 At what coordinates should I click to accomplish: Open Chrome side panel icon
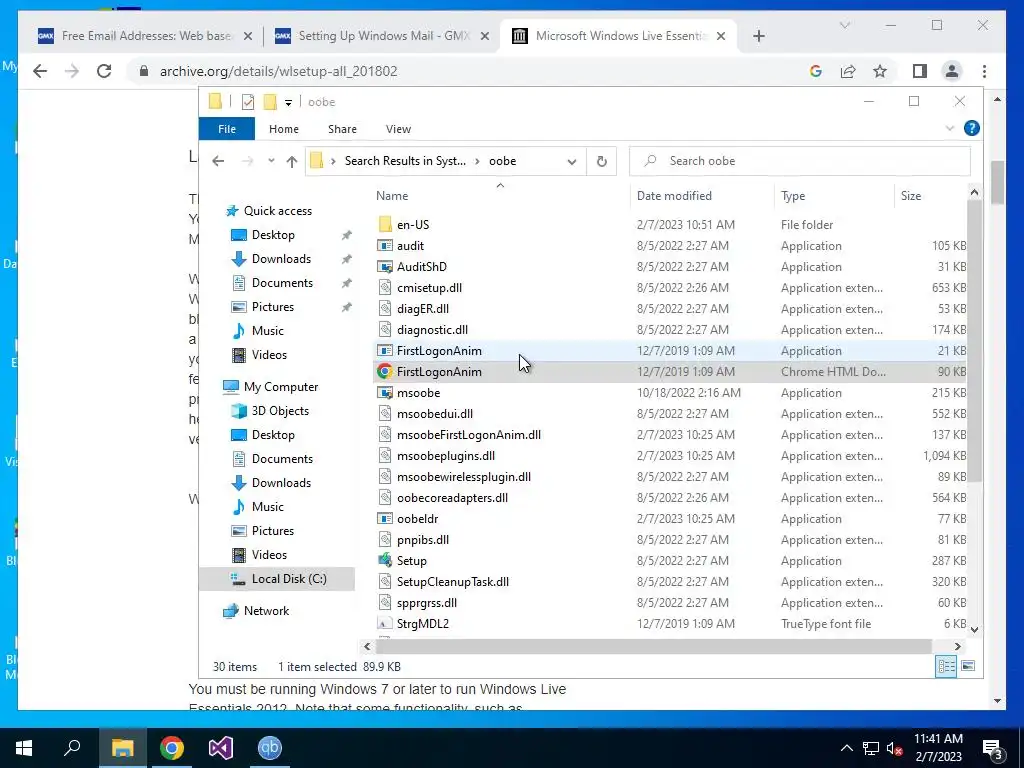coord(920,71)
